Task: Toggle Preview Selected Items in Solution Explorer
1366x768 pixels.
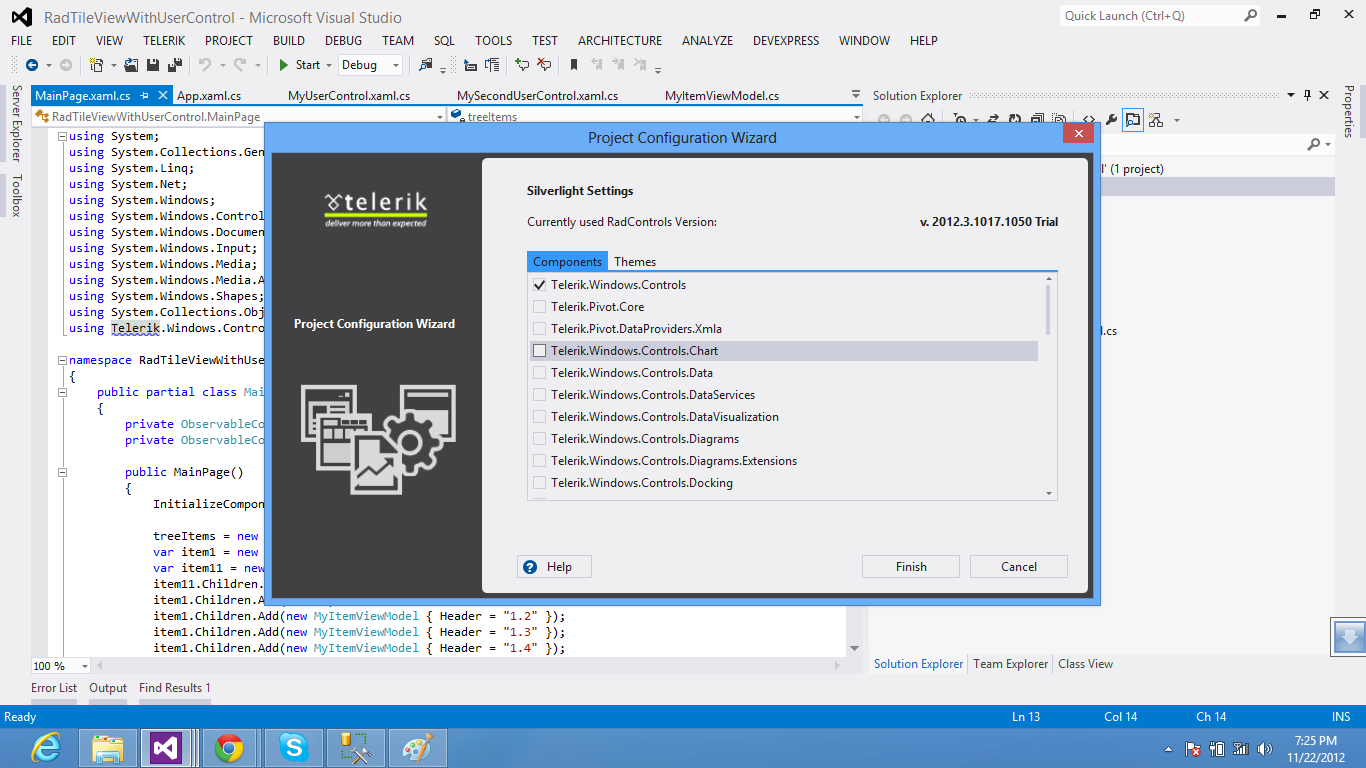Action: 1133,120
